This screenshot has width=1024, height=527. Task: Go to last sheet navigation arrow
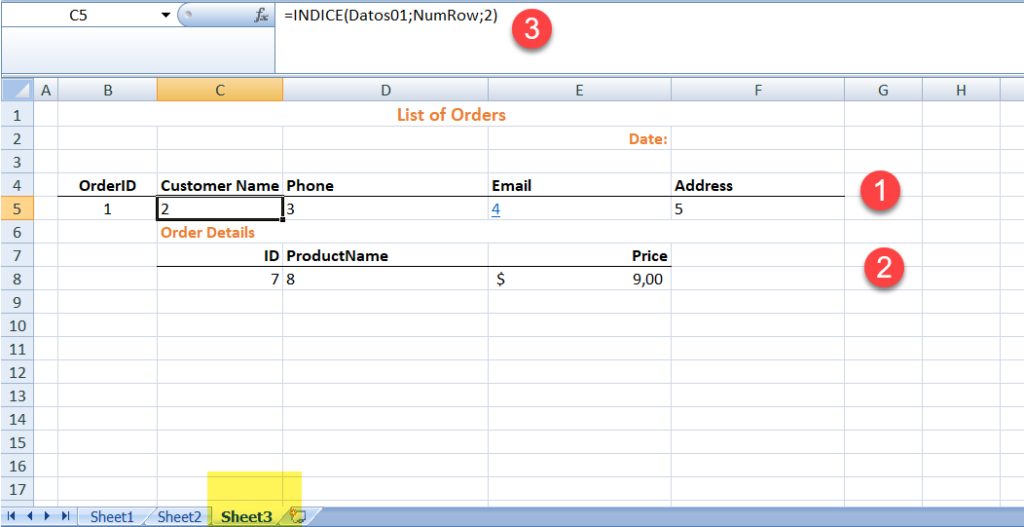(65, 517)
